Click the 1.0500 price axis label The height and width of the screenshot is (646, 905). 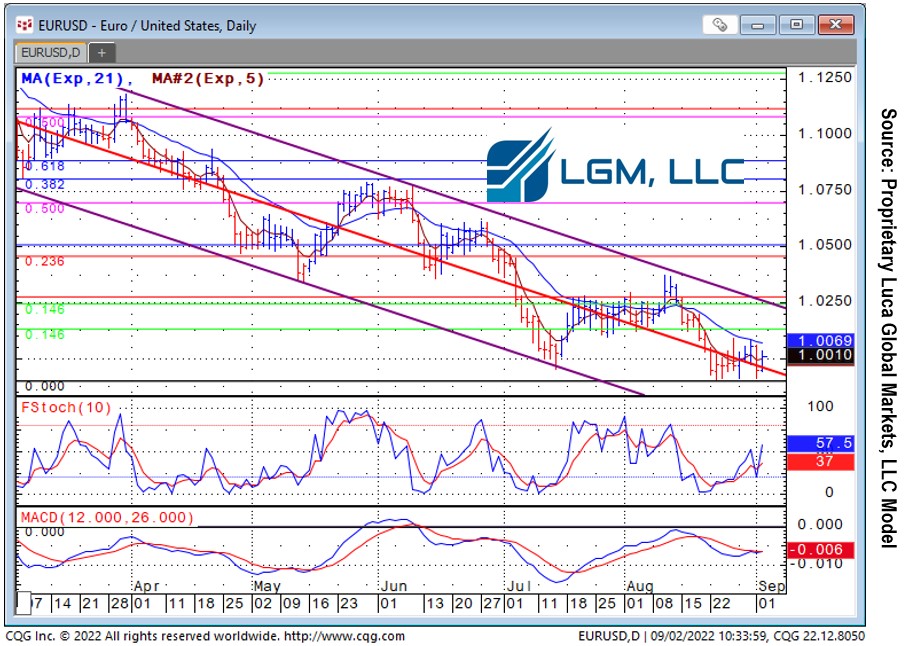tap(825, 245)
